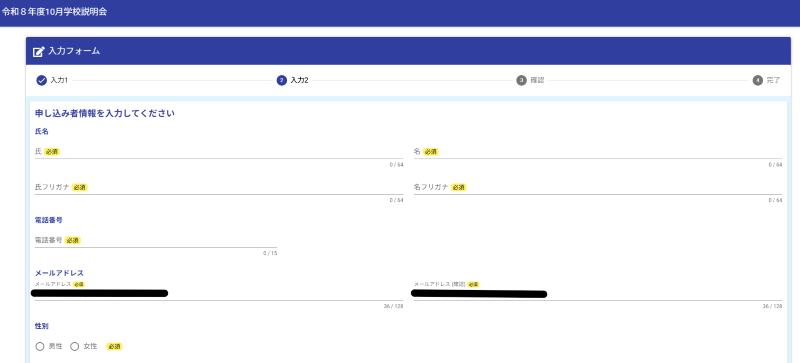This screenshot has width=800, height=363.
Task: Click the 確認 step label
Action: coord(537,80)
